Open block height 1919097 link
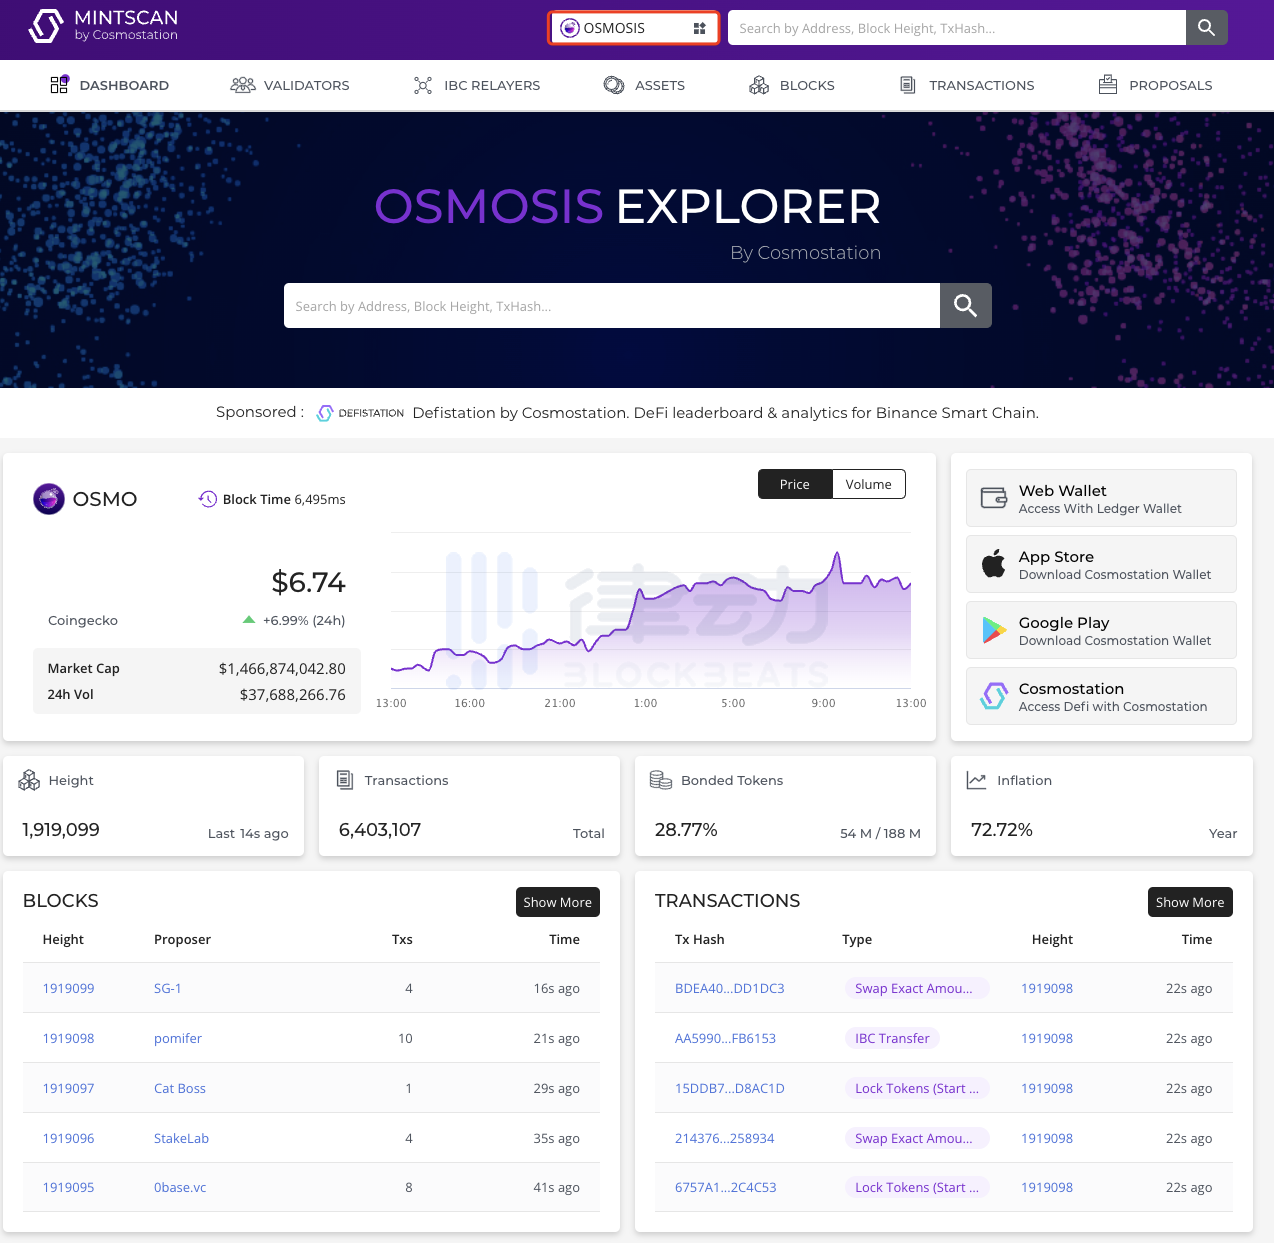This screenshot has width=1274, height=1243. point(68,1088)
